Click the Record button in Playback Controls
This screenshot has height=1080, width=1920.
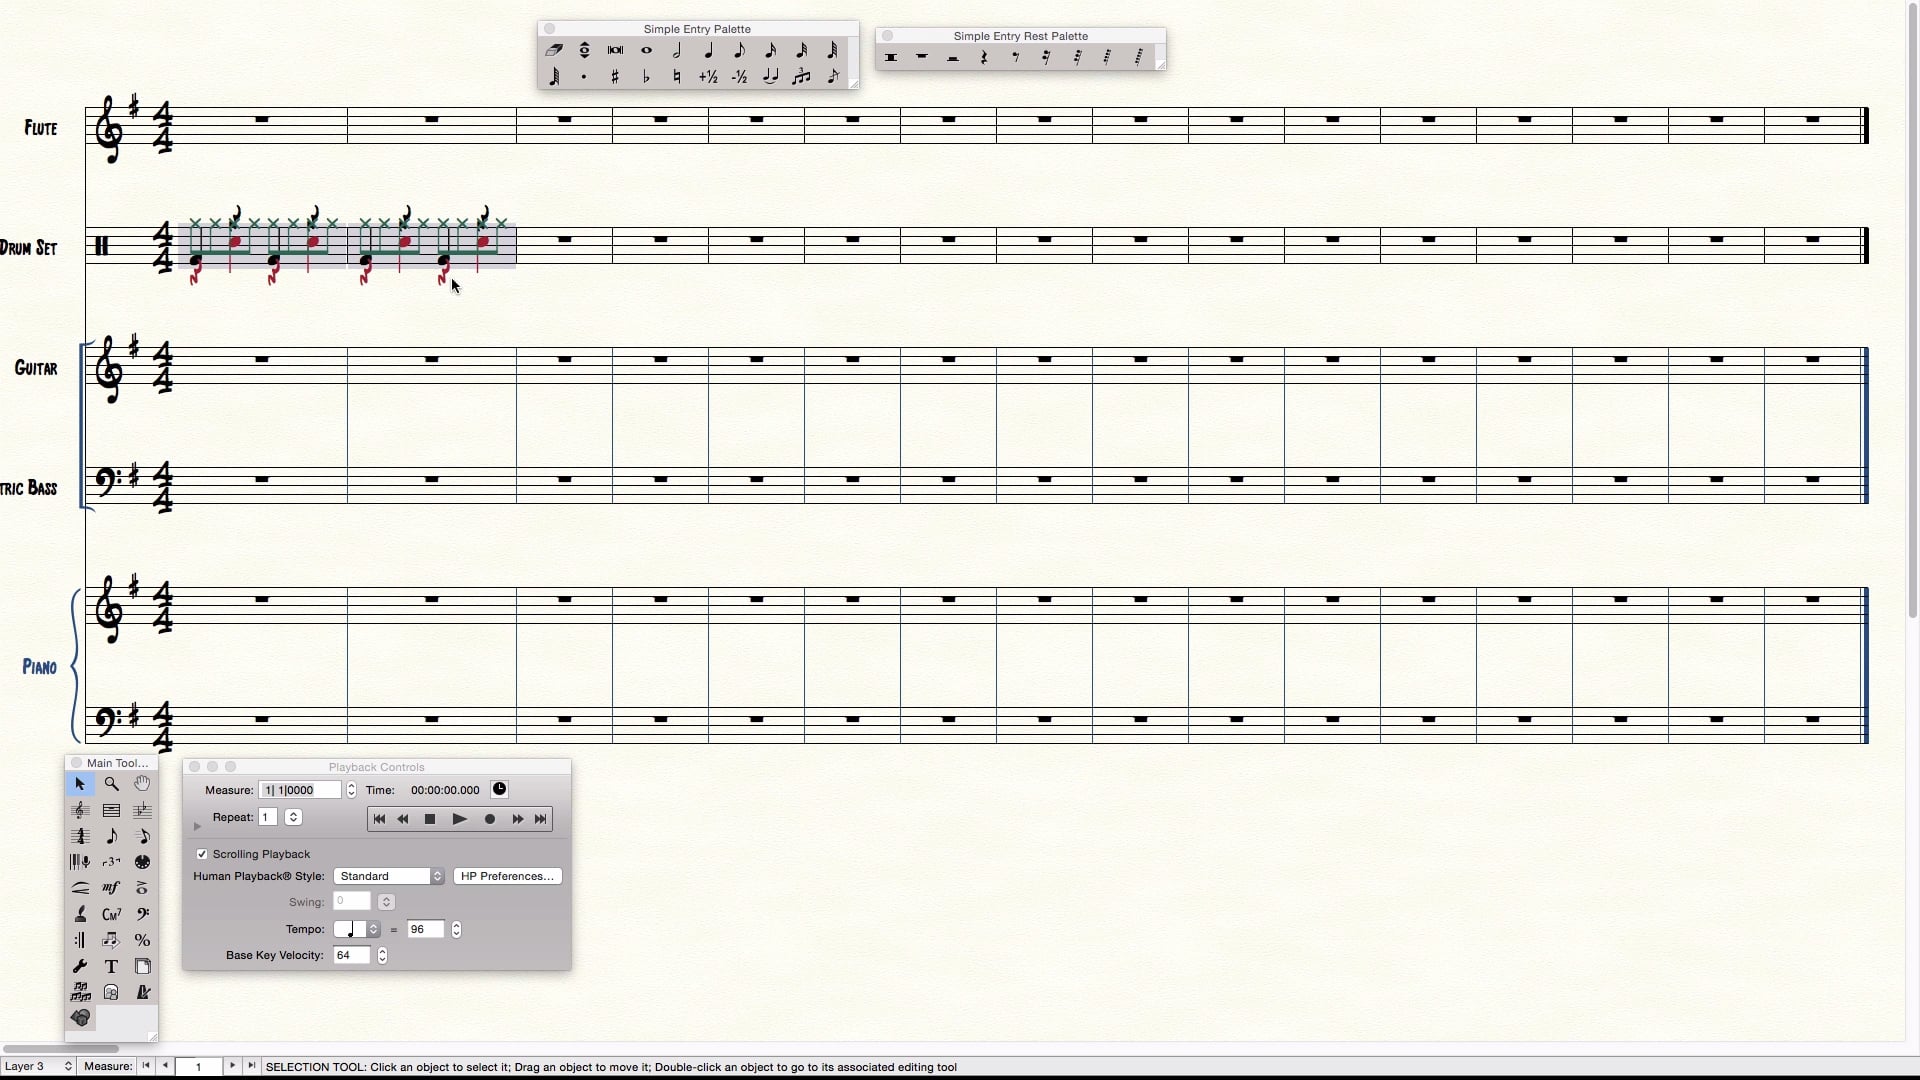pyautogui.click(x=489, y=819)
